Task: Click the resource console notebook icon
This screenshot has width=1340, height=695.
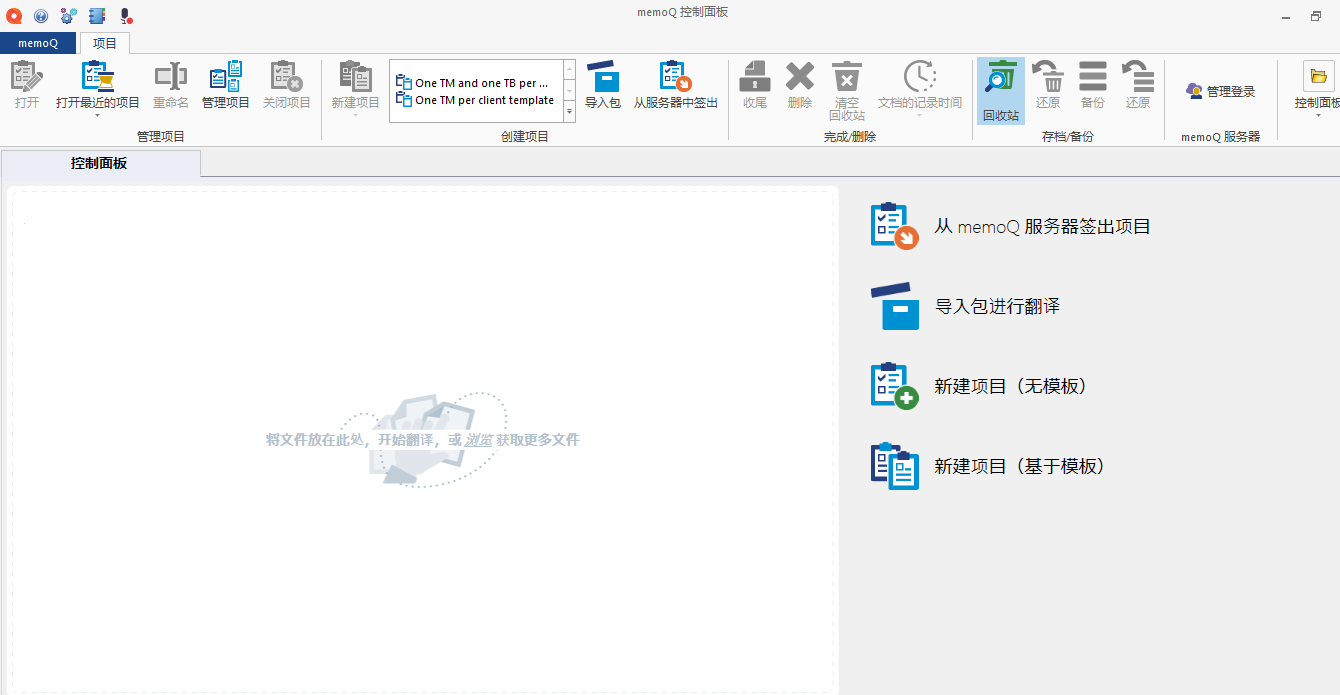Action: click(96, 16)
